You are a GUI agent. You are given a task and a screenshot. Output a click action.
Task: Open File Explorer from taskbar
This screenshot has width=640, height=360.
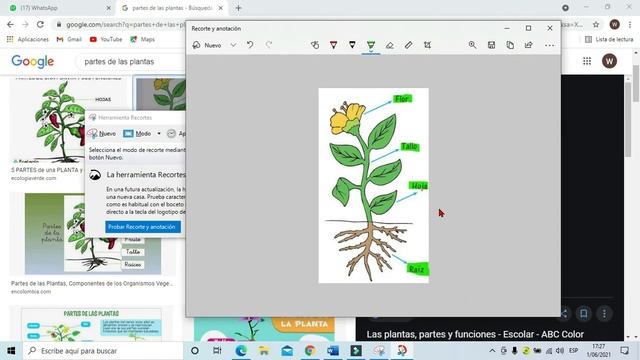[264, 351]
